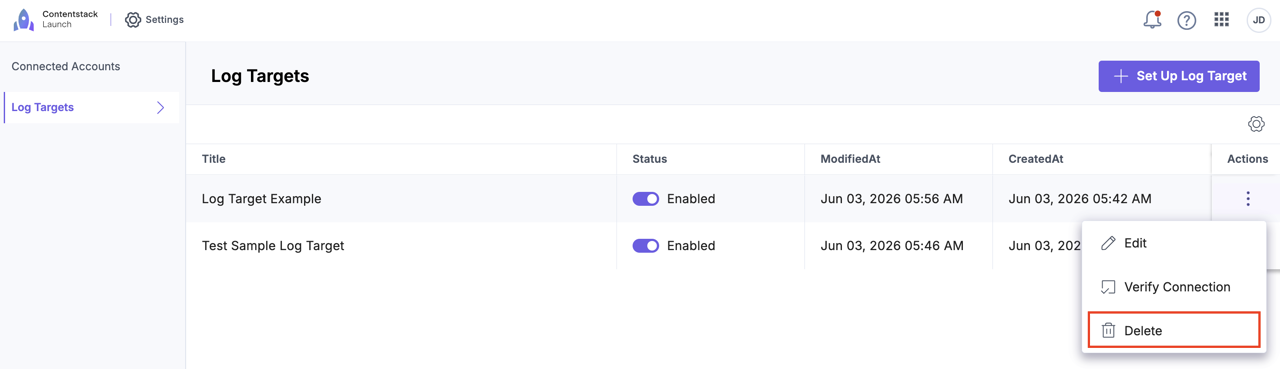Click the trash icon beside Delete
This screenshot has height=369, width=1280.
tap(1108, 330)
